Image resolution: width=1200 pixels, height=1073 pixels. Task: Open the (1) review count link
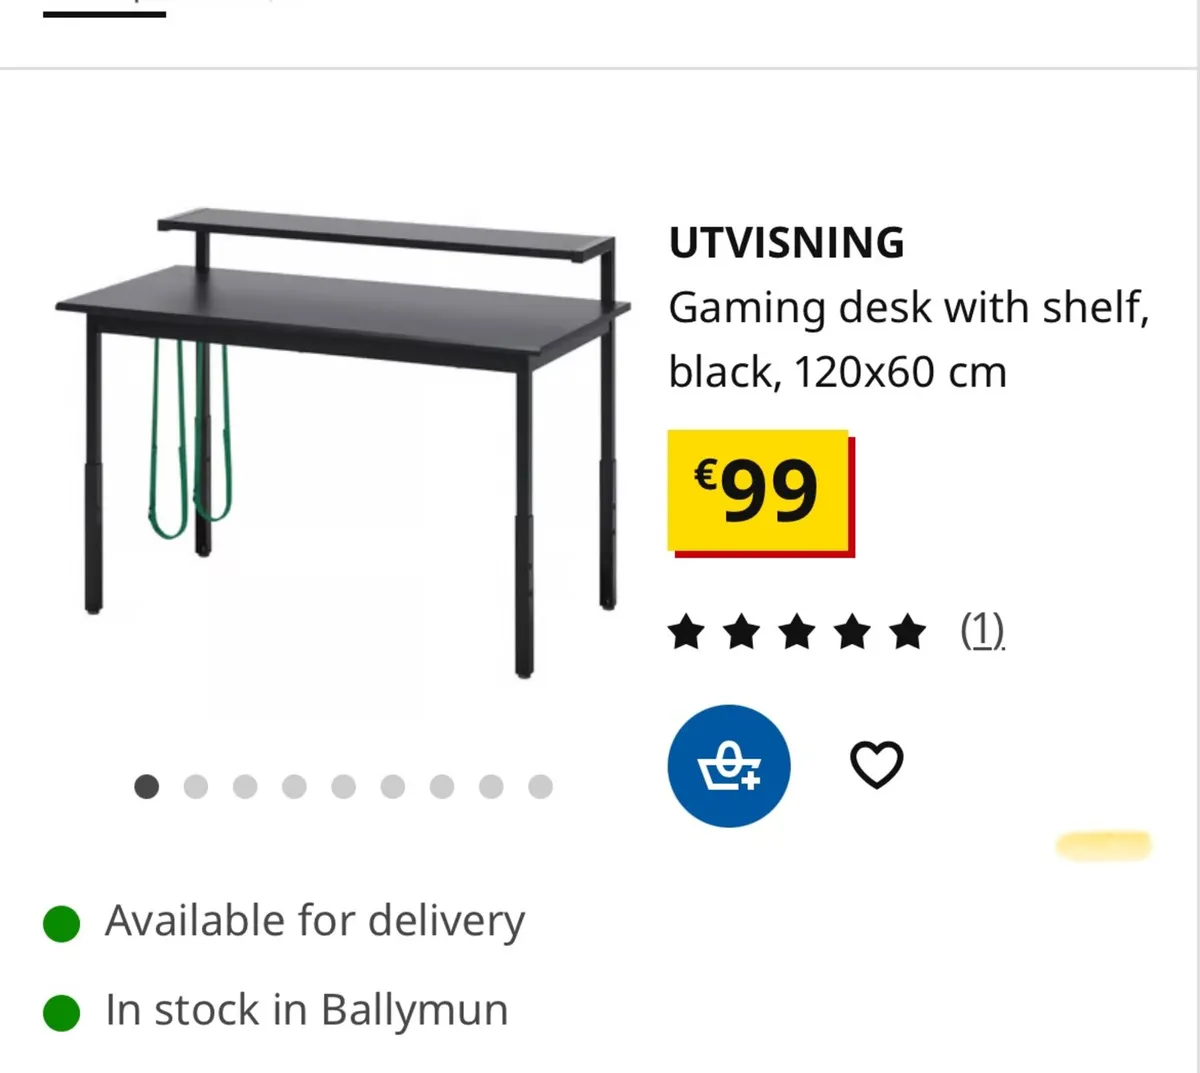982,631
